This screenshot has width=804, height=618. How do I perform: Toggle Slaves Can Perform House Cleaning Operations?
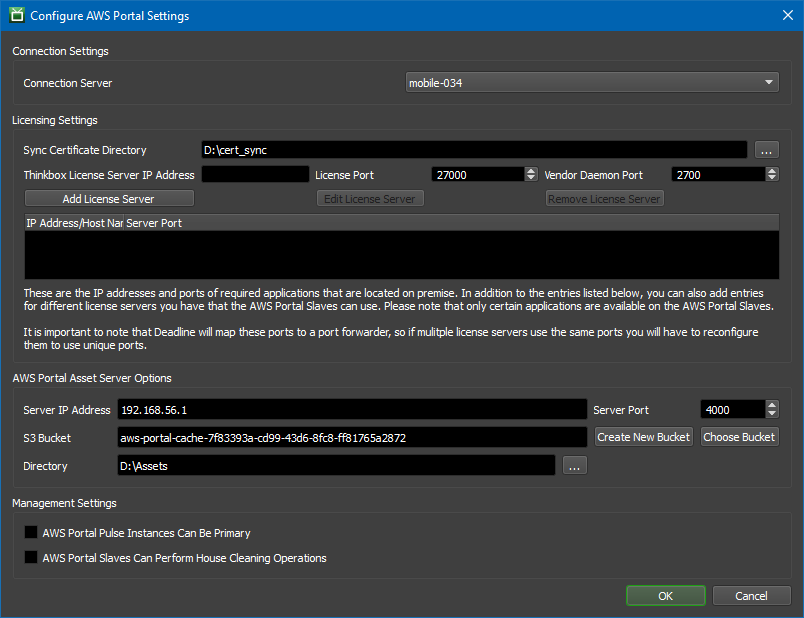[31, 558]
